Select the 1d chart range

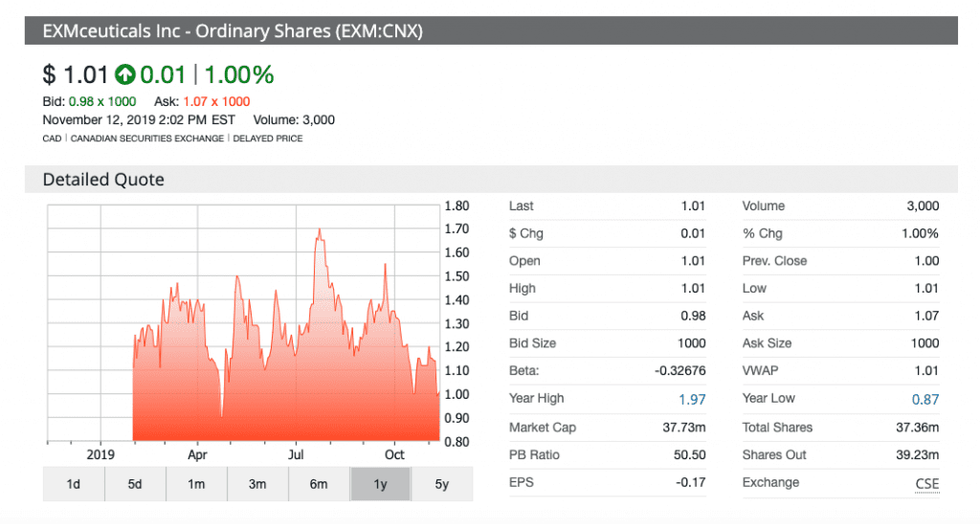pos(73,484)
